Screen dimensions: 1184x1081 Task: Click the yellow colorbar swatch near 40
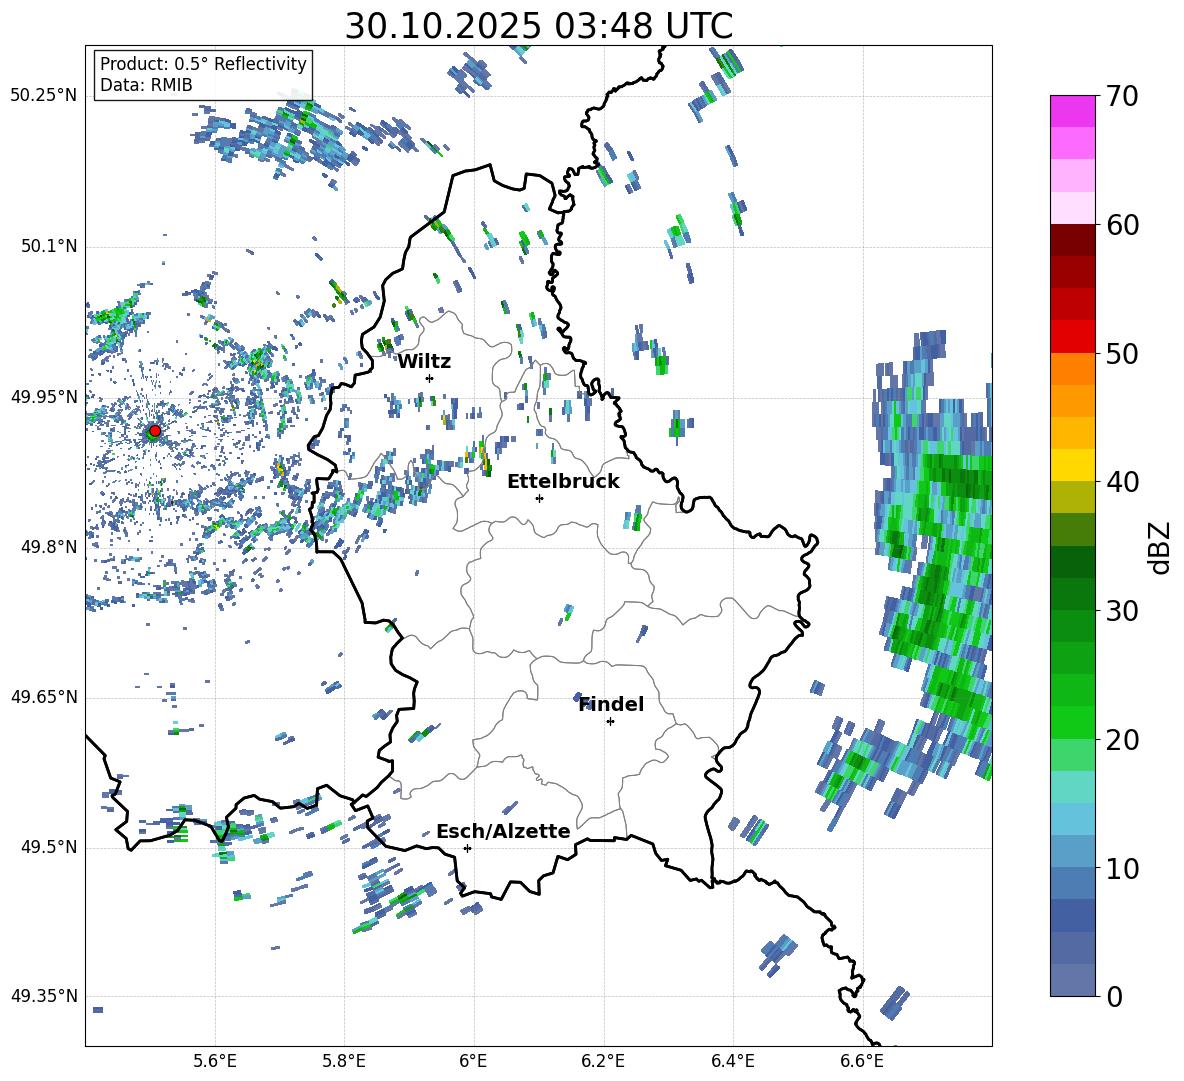pos(1072,466)
